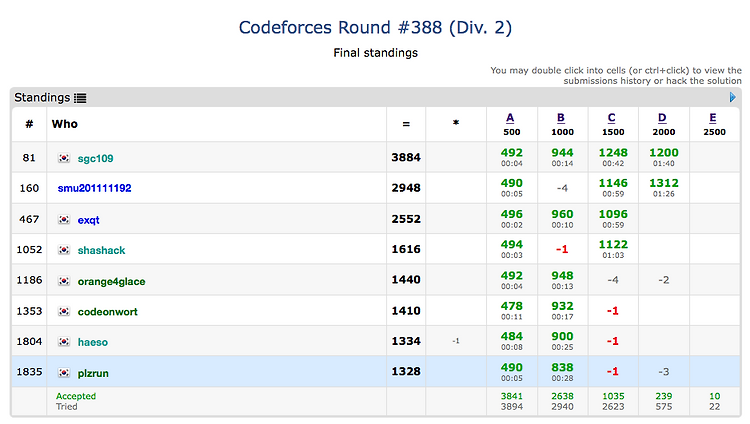
Task: Select codeonwort's problem B score 932
Action: click(x=562, y=306)
